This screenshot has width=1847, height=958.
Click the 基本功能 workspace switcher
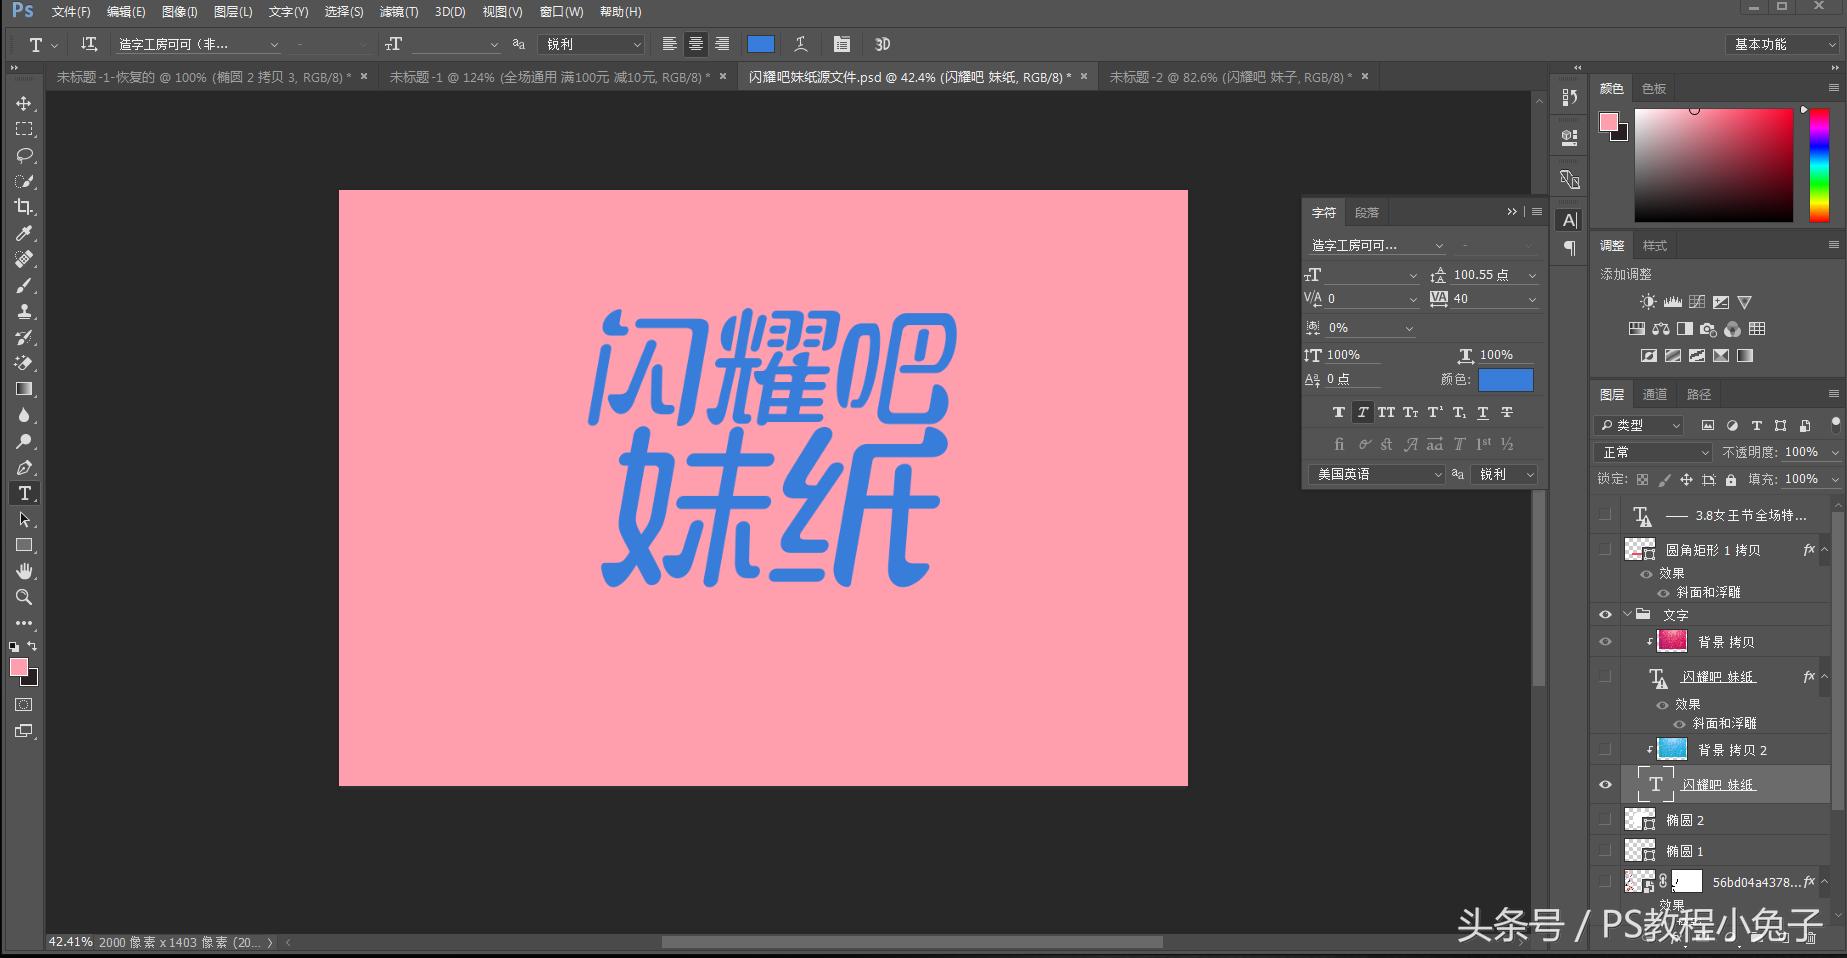[1781, 44]
